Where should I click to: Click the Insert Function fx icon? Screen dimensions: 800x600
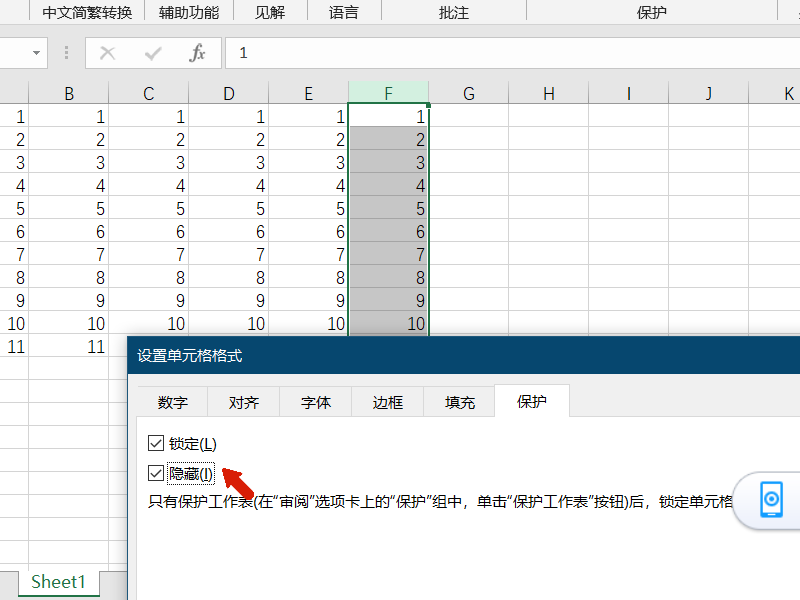click(196, 53)
